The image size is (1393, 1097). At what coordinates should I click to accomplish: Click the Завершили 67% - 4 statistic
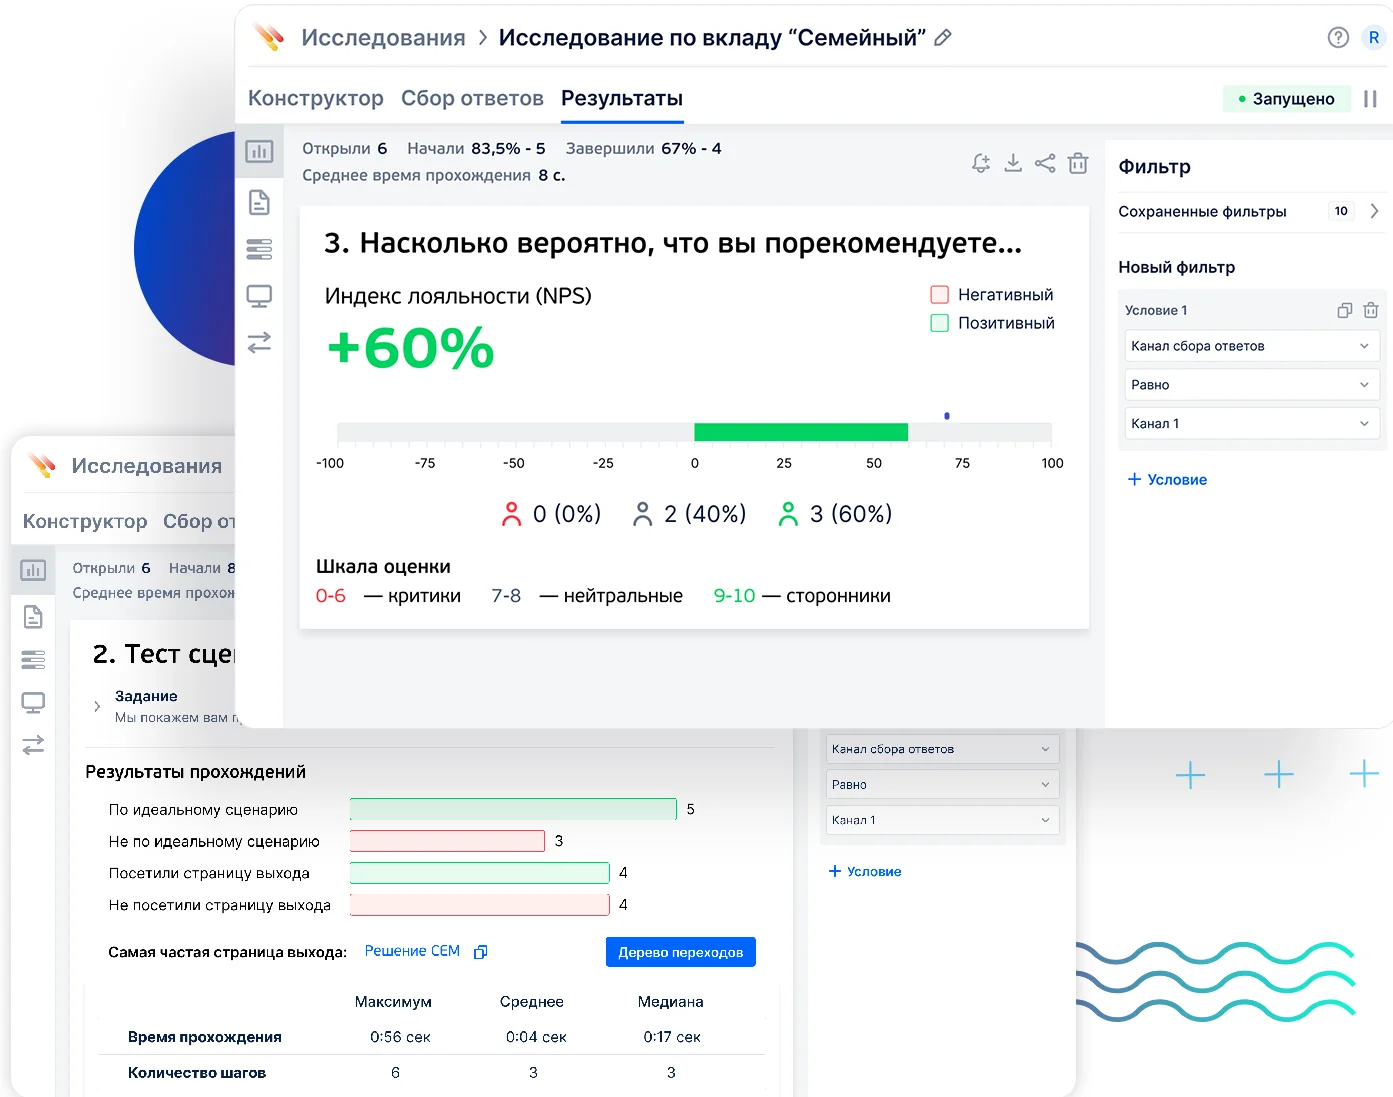click(644, 148)
